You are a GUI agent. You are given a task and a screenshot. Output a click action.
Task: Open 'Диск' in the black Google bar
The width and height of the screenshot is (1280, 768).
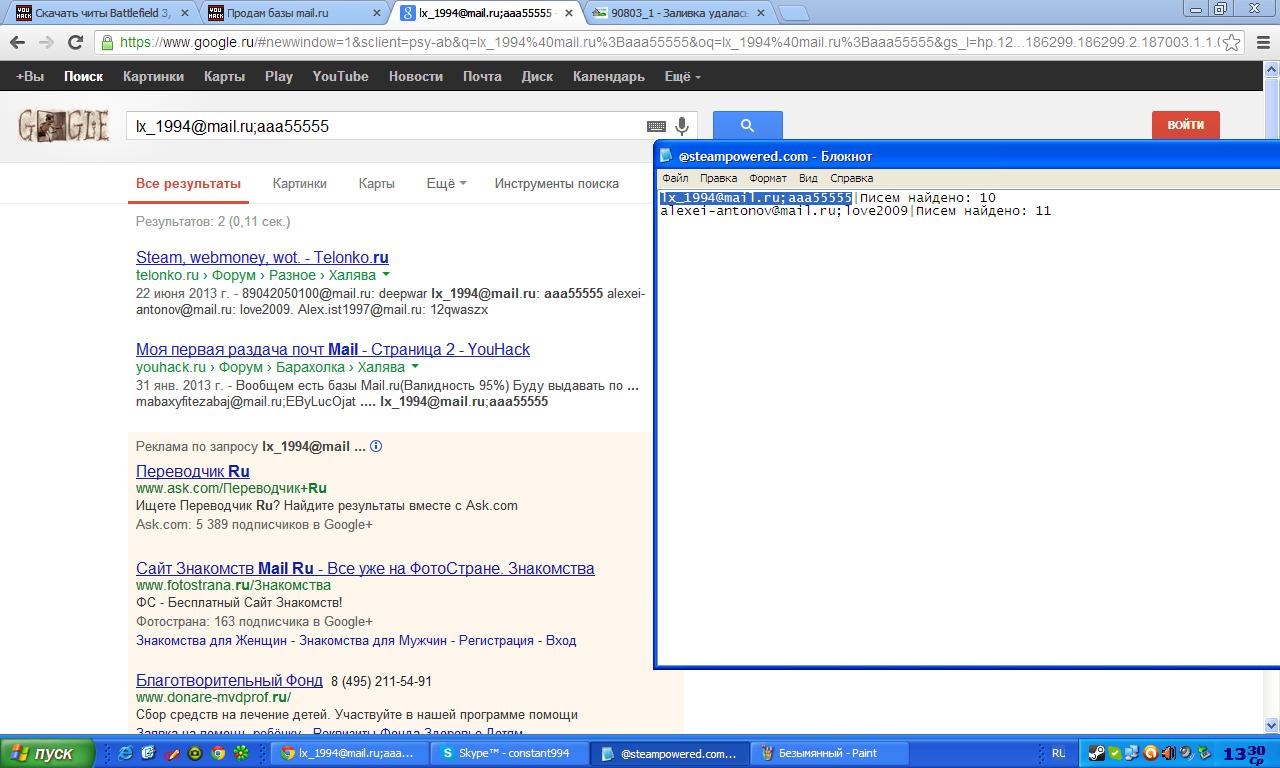point(537,76)
